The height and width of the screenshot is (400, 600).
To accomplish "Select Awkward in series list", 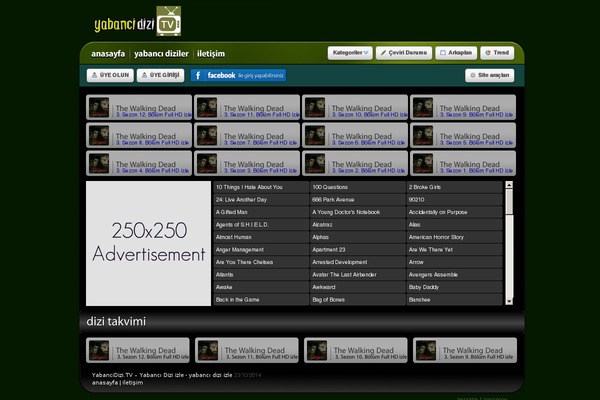I will click(x=358, y=287).
